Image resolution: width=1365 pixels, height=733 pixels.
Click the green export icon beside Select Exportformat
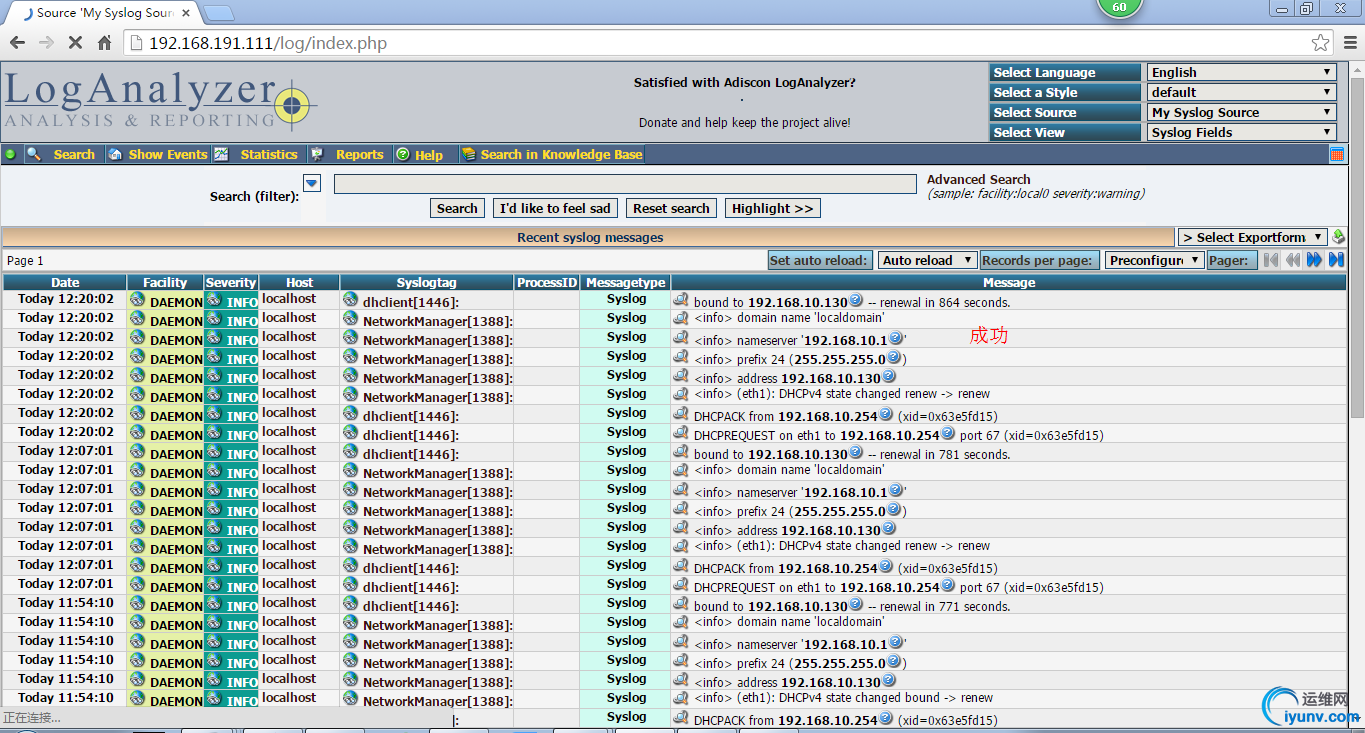(1339, 237)
